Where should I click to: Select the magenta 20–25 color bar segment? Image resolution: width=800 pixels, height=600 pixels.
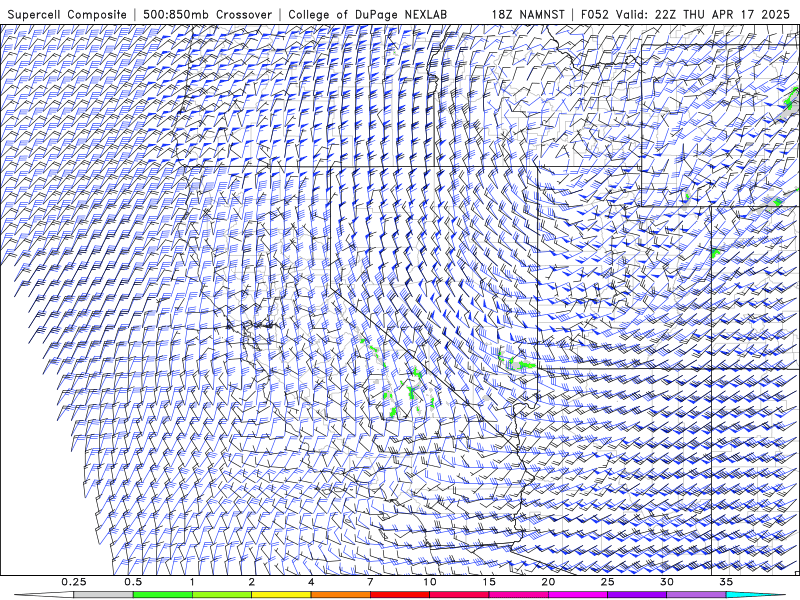point(578,595)
